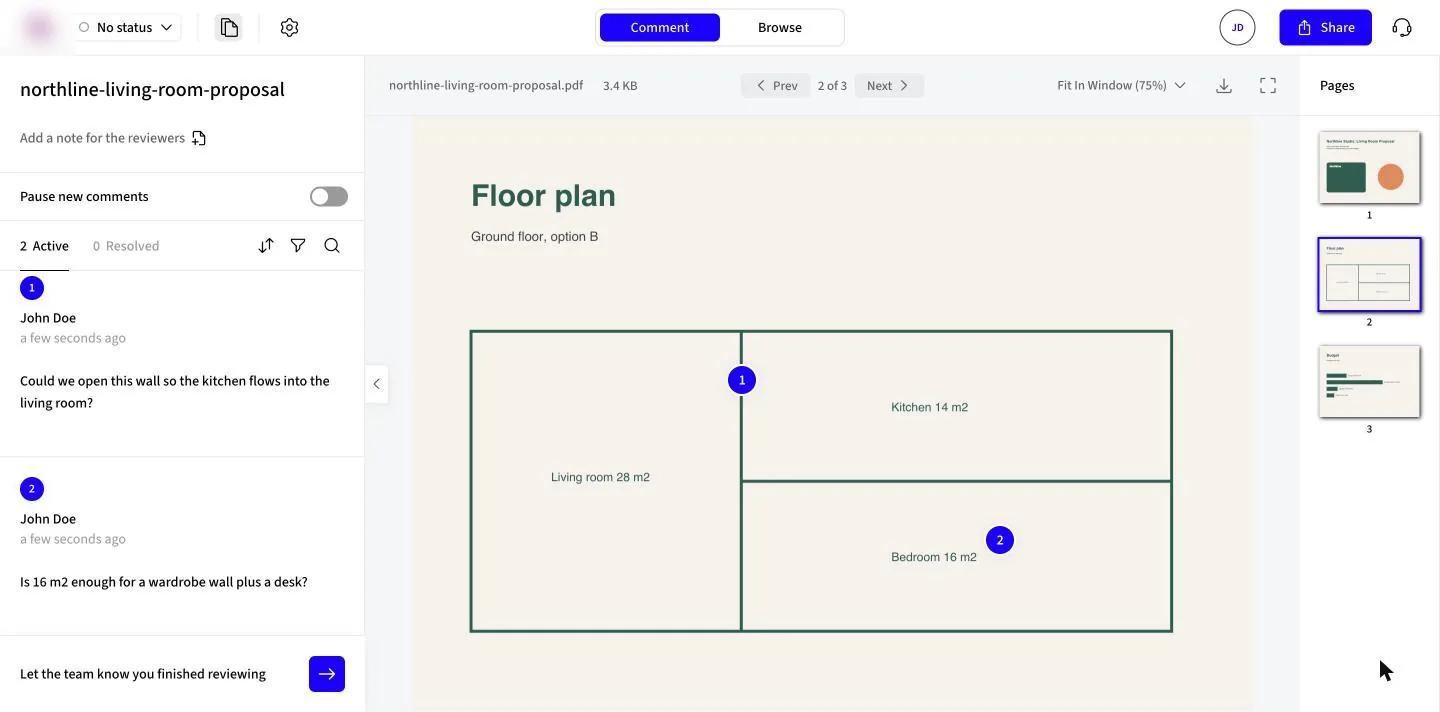Viewport: 1440px width, 712px height.
Task: Click the Floor plan heading in the document
Action: click(543, 195)
